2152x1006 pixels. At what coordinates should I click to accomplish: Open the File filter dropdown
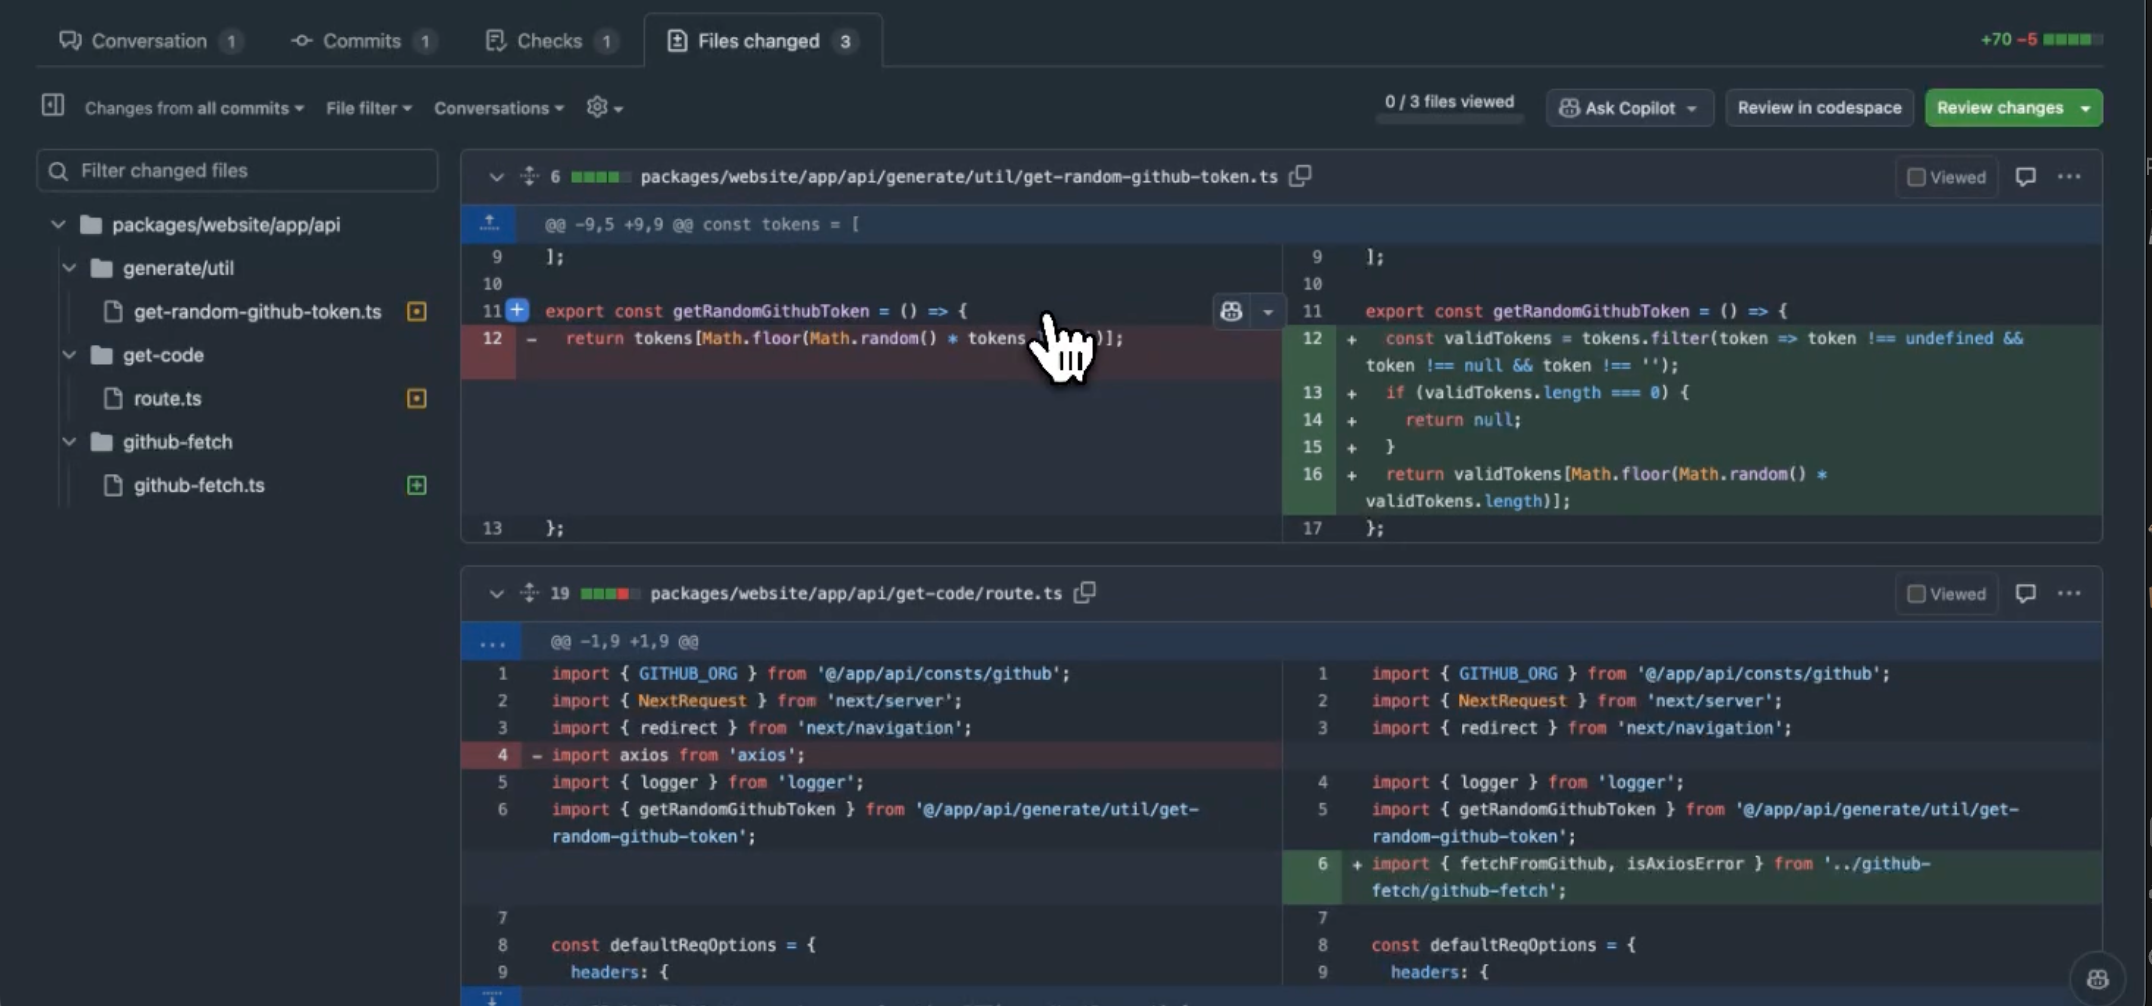click(x=368, y=108)
